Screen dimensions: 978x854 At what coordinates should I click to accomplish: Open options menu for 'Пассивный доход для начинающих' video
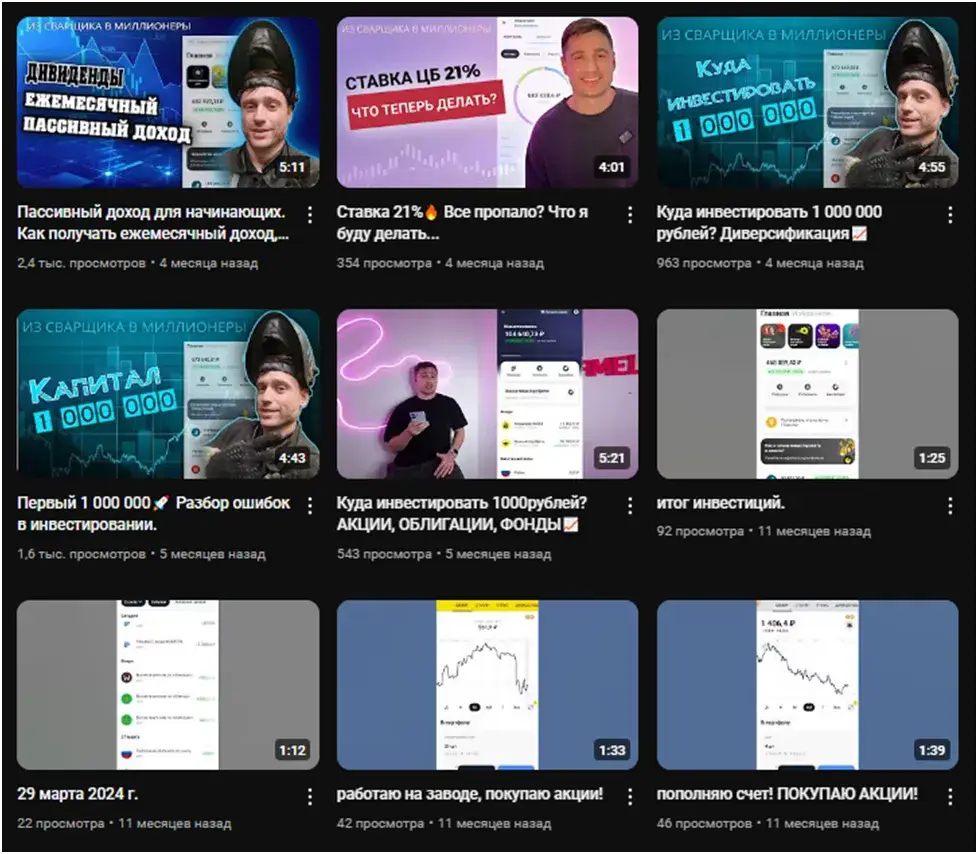[310, 215]
